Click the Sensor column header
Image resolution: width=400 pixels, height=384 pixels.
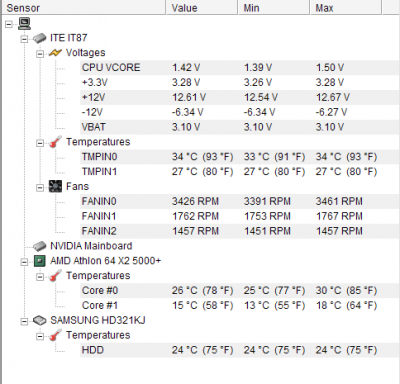[x=84, y=7]
